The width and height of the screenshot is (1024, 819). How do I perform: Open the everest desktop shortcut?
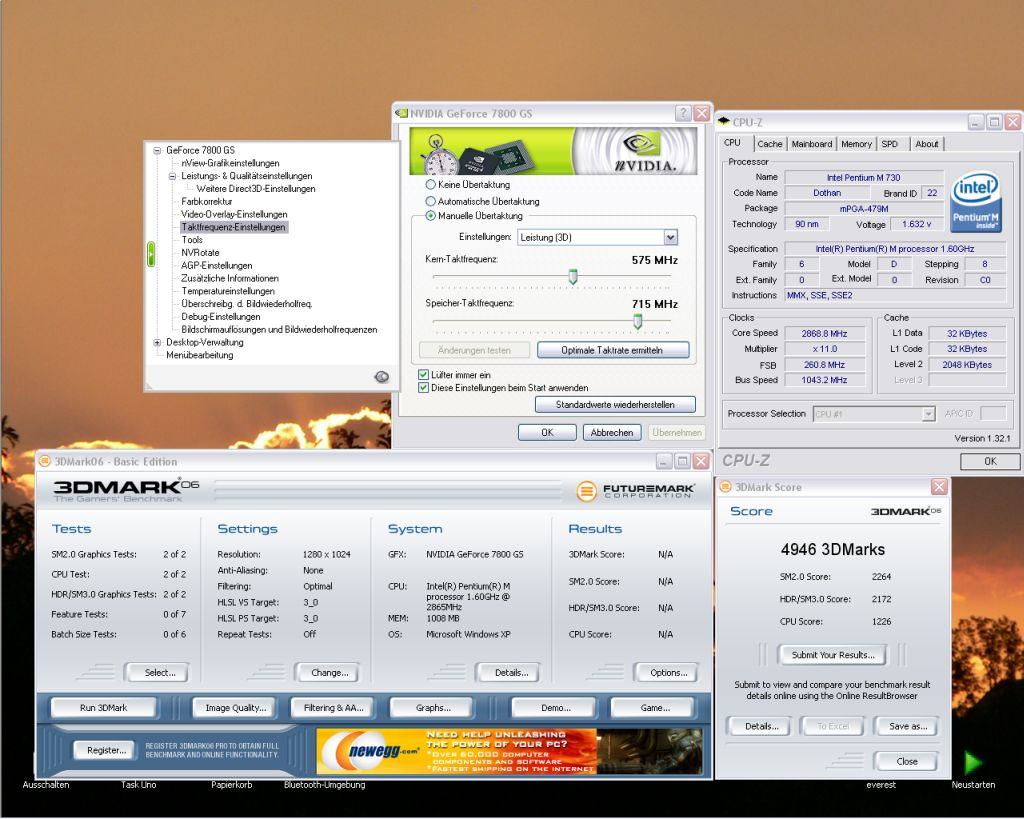pos(881,785)
